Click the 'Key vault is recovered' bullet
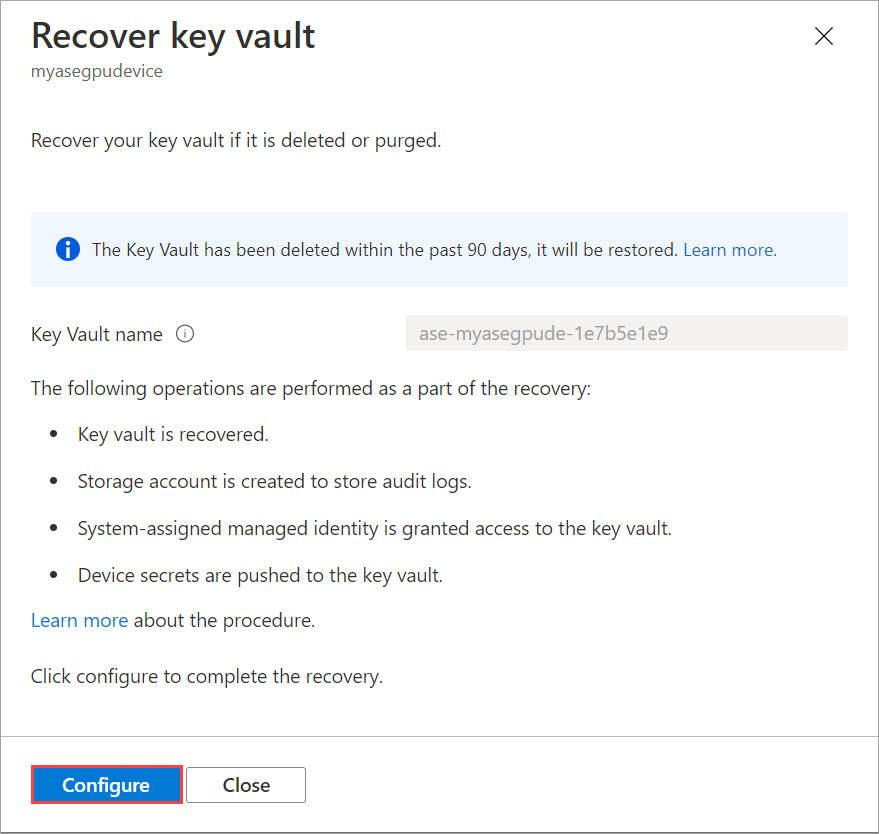879x834 pixels. point(173,434)
